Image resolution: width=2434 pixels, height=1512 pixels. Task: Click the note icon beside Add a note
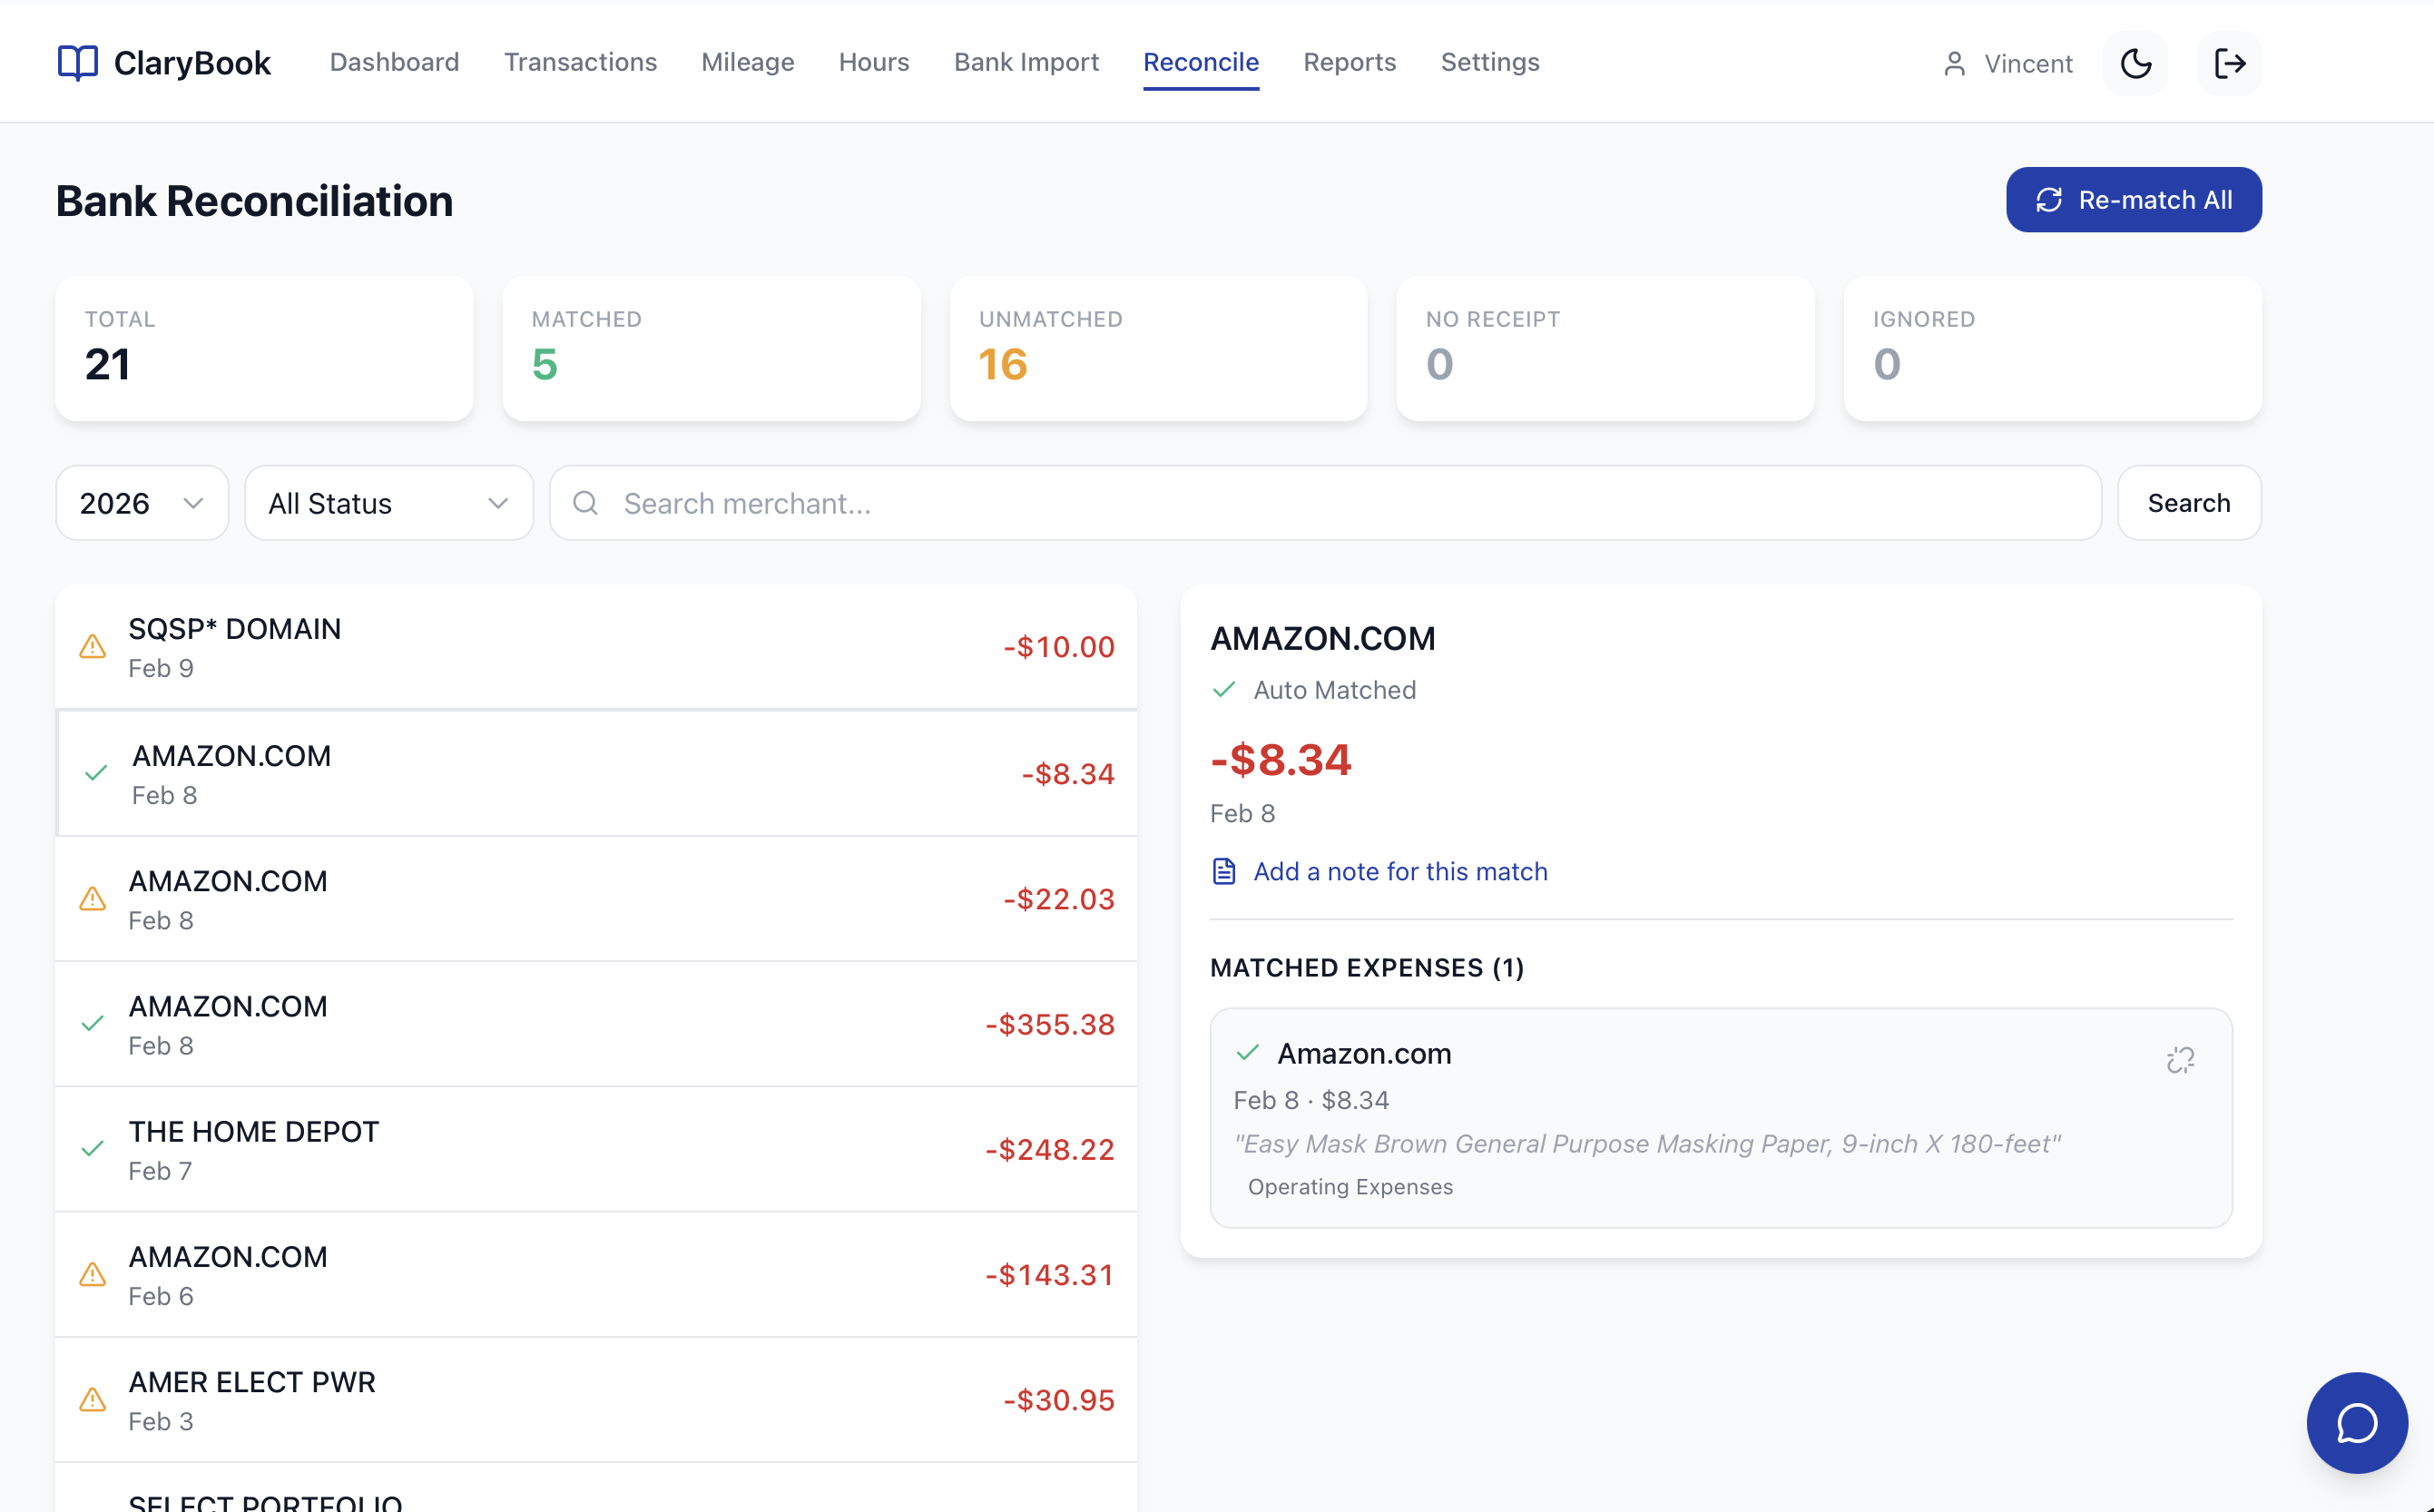coord(1223,871)
